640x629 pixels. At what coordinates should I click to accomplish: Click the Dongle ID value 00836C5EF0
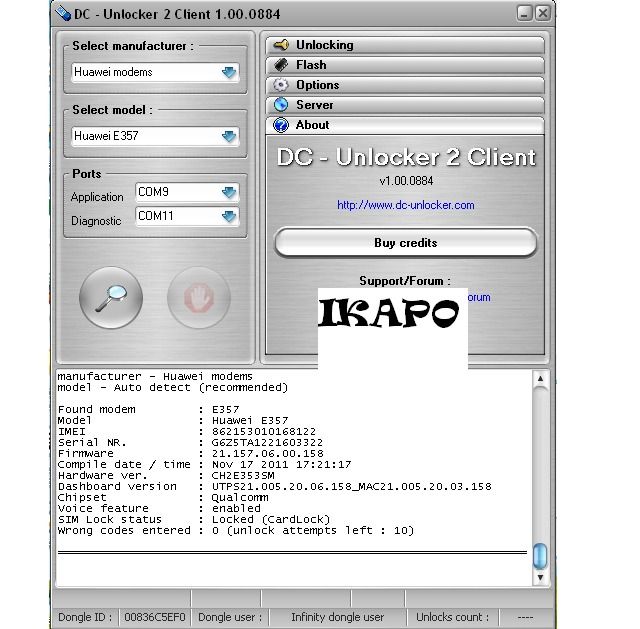(155, 617)
